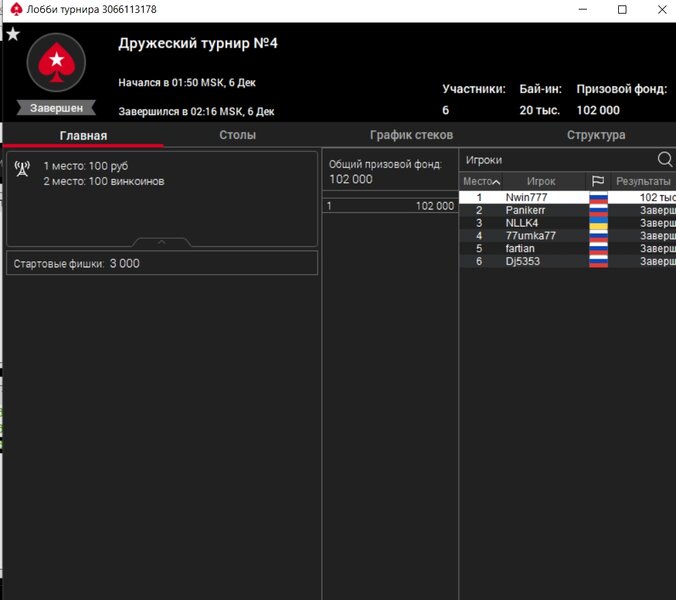Select the first place 102 000 prize row

tap(390, 205)
